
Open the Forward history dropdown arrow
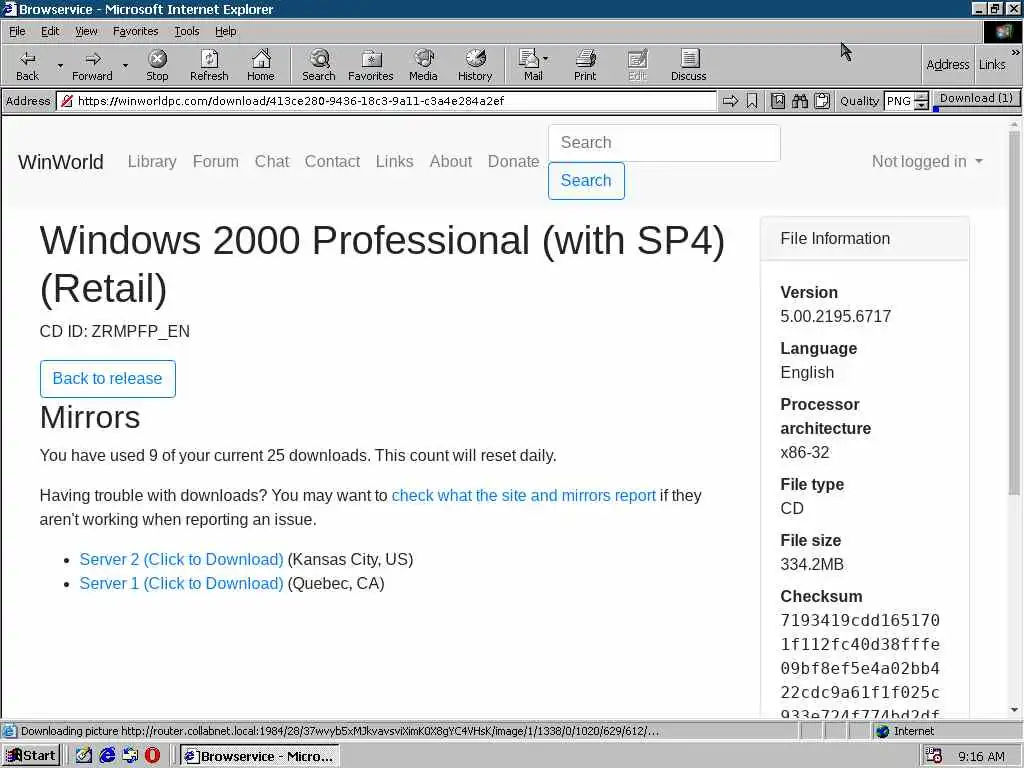pyautogui.click(x=125, y=65)
